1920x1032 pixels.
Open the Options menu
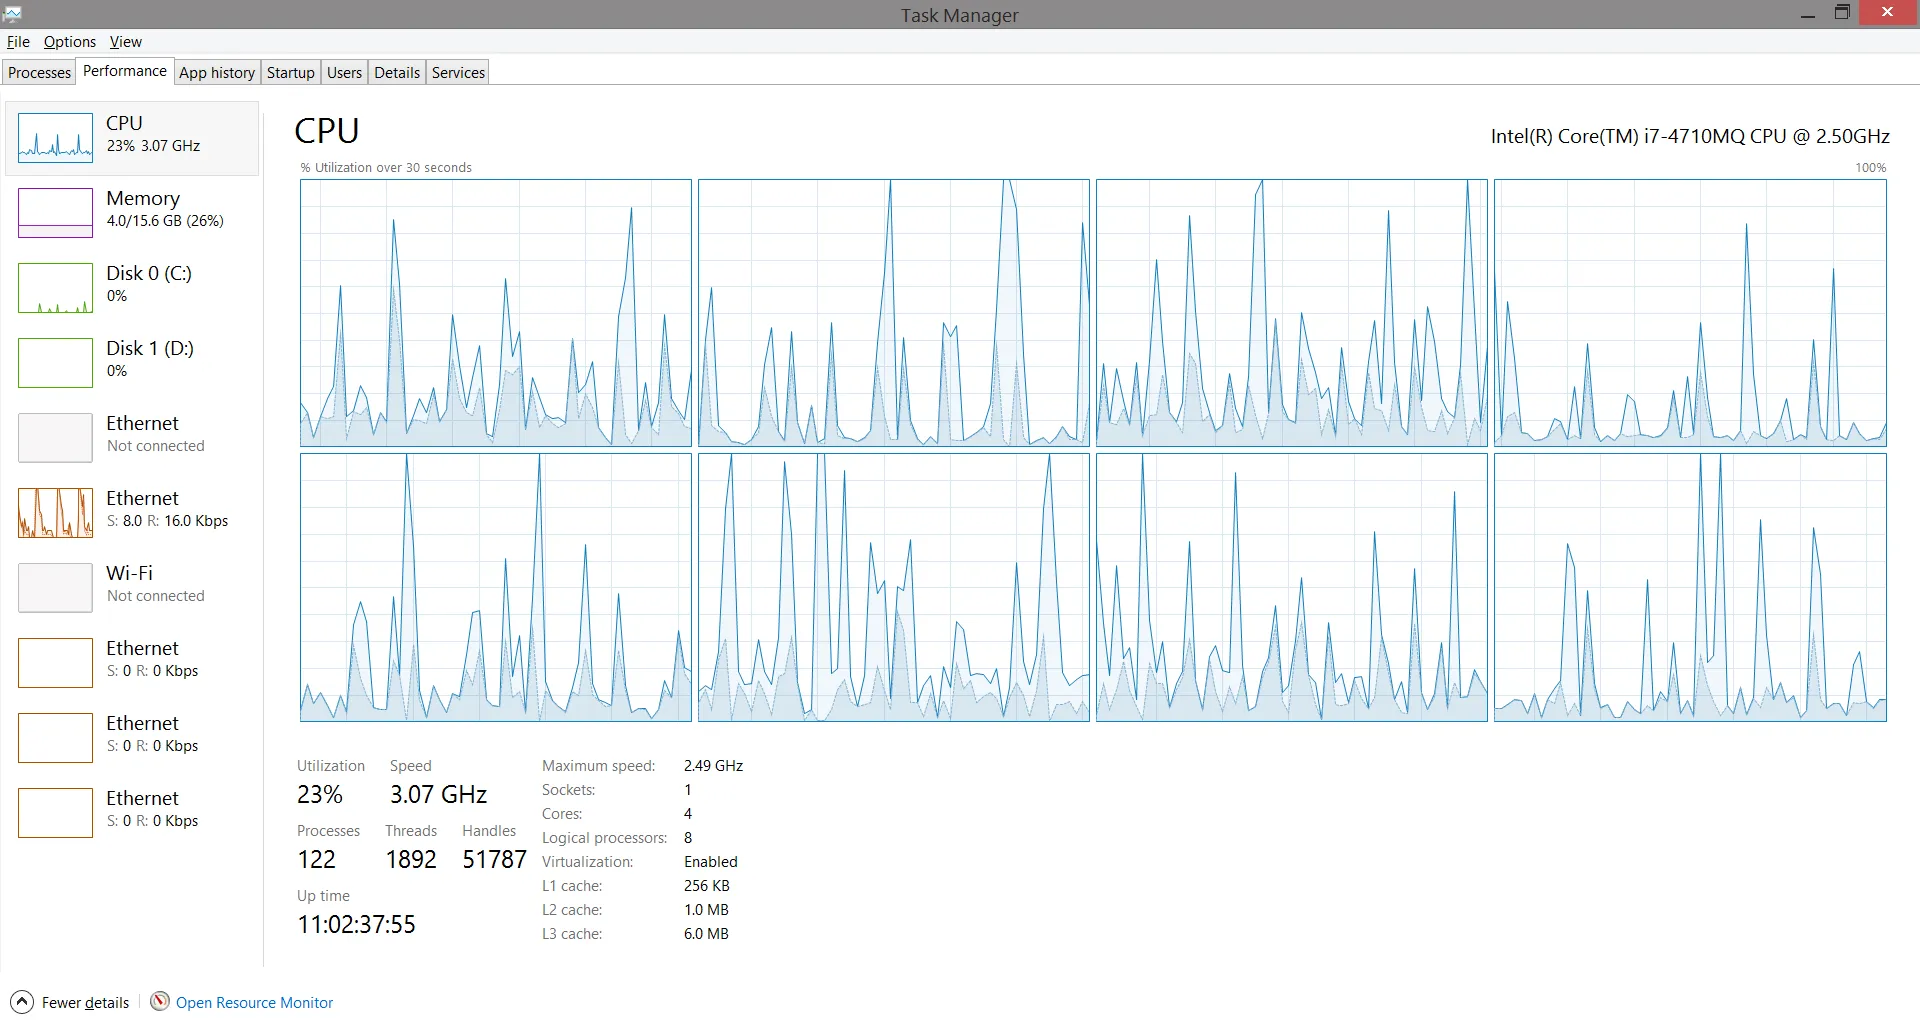point(70,42)
